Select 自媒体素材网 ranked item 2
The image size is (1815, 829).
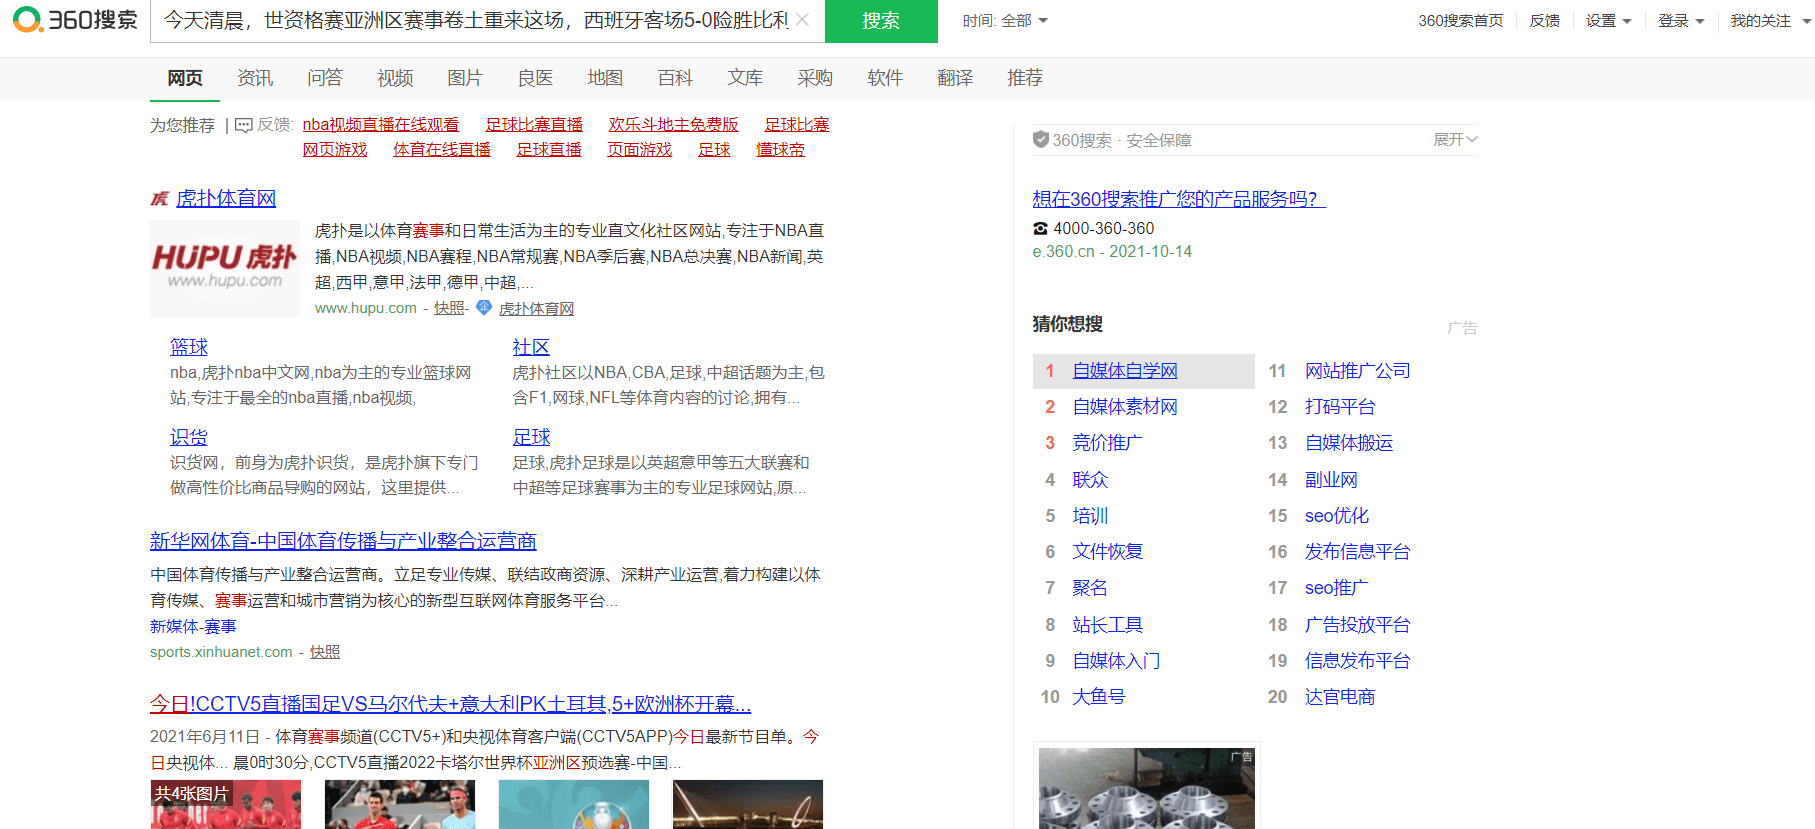(x=1125, y=407)
